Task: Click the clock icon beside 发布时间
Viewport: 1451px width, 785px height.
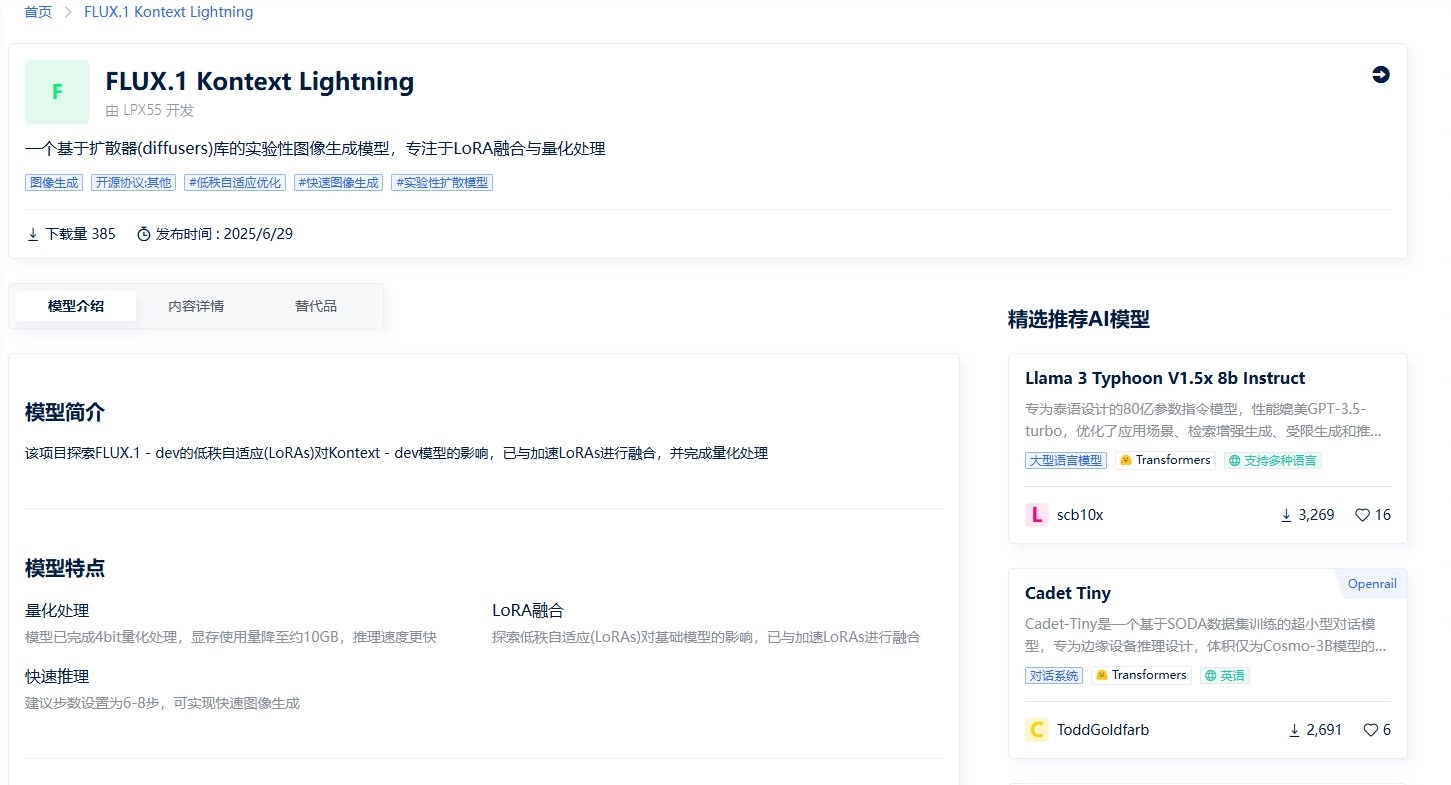Action: pos(144,234)
